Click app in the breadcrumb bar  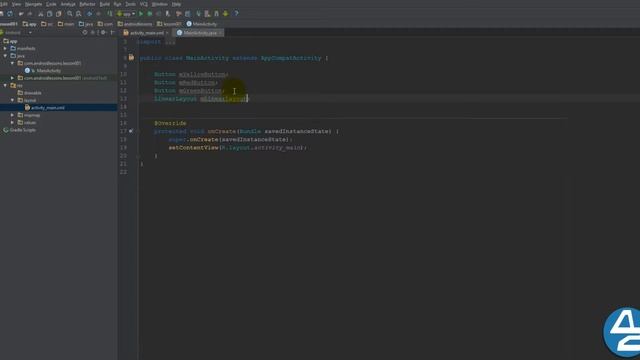coord(29,24)
